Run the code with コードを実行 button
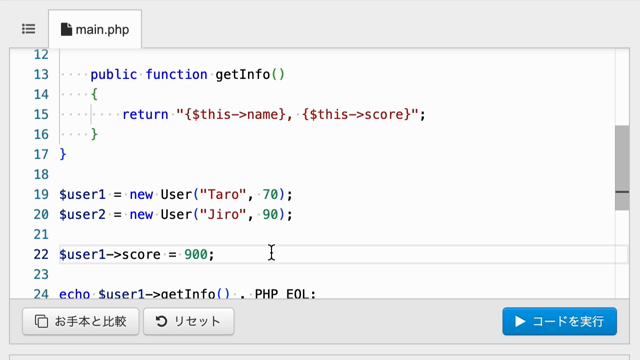Screen dimensions: 640x360 pyautogui.click(x=560, y=321)
